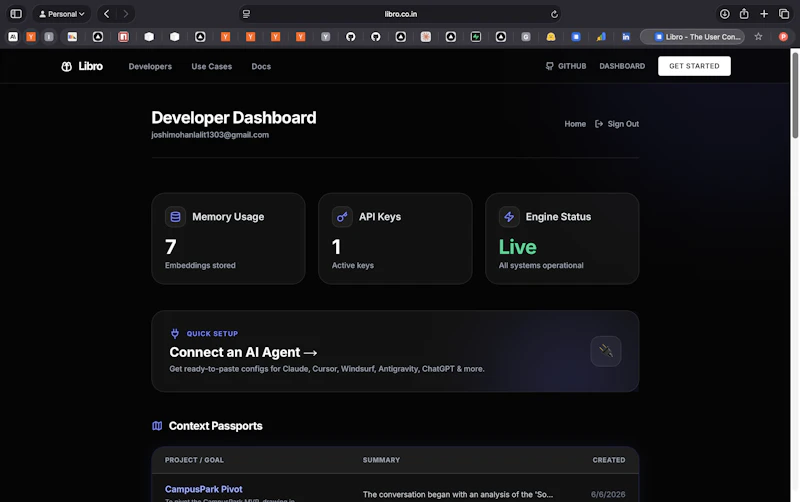Click the 'Active keys' label
Screen dimensions: 800x502
click(x=353, y=265)
